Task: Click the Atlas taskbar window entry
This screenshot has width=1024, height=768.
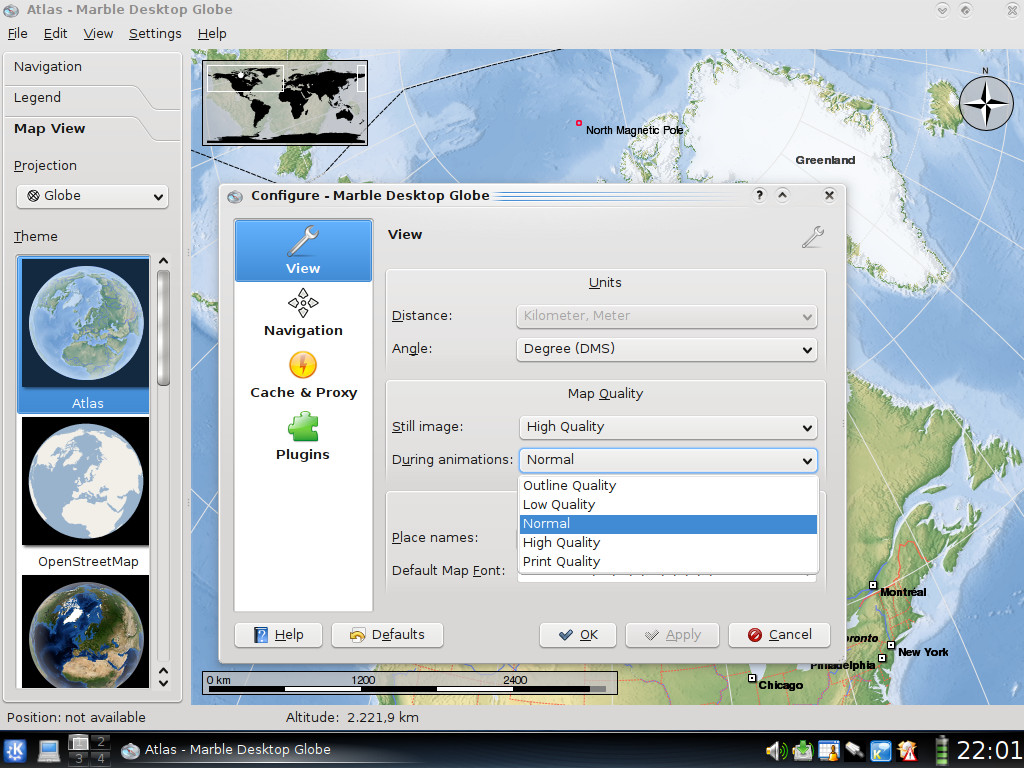Action: [x=227, y=750]
